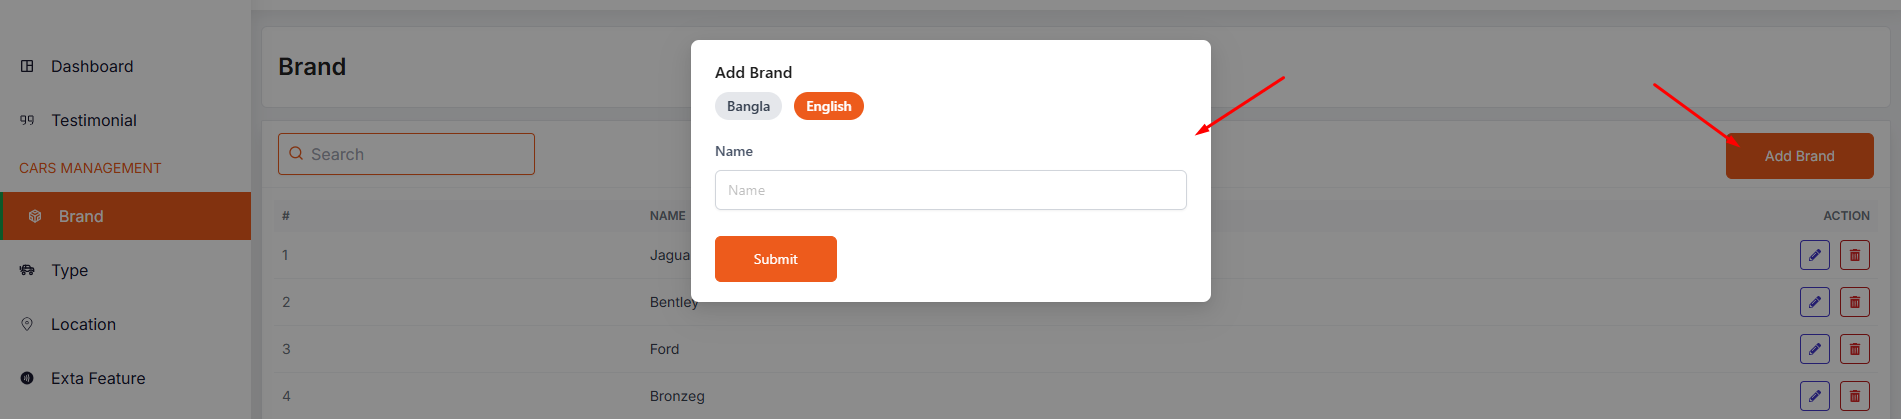Click into the Search box

click(x=406, y=154)
